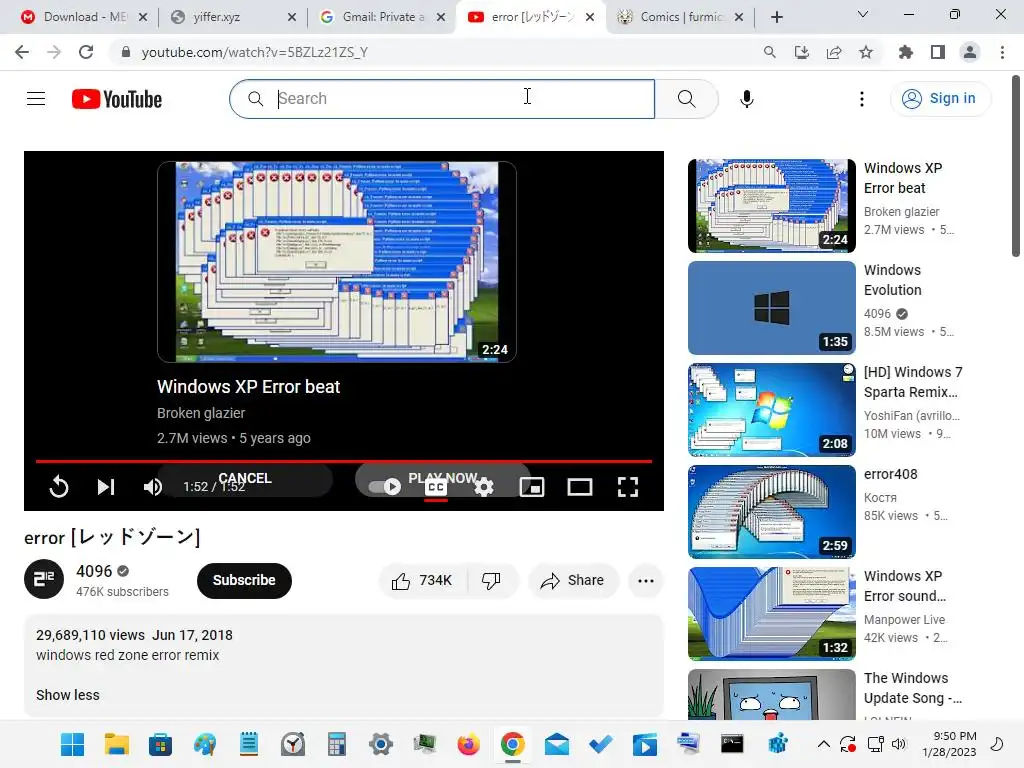Open Mail app from taskbar
The width and height of the screenshot is (1024, 768).
pyautogui.click(x=556, y=744)
